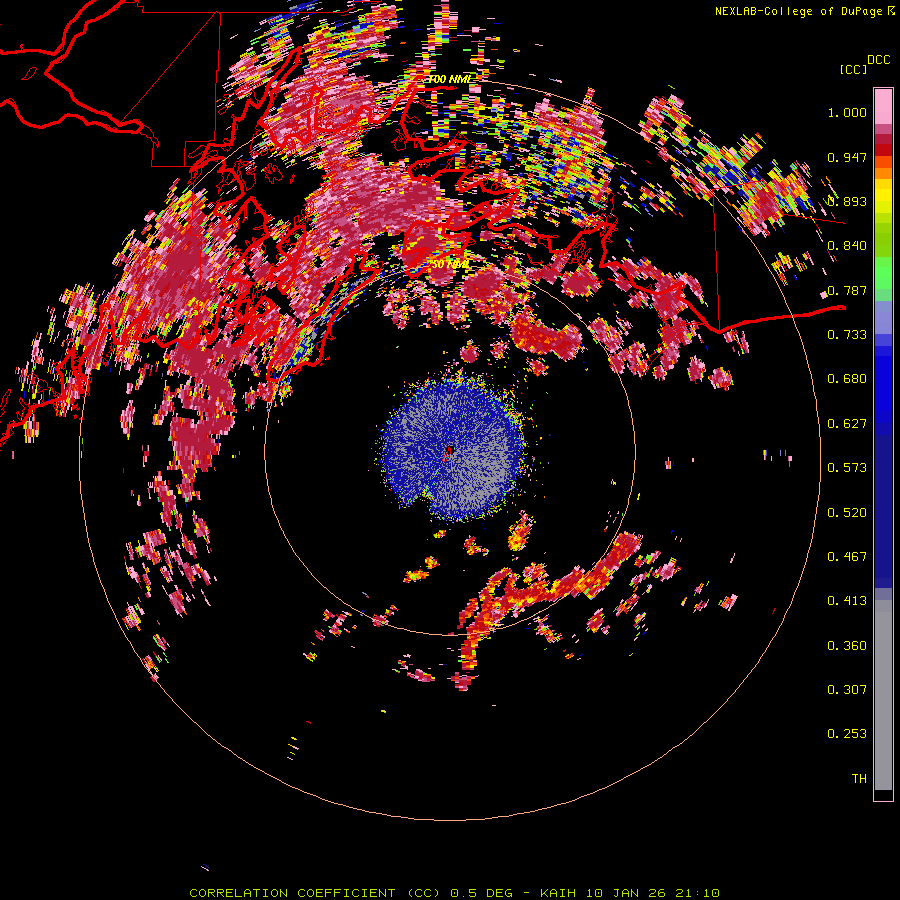Click the TH threshold label in the legend
The image size is (900, 900).
859,779
